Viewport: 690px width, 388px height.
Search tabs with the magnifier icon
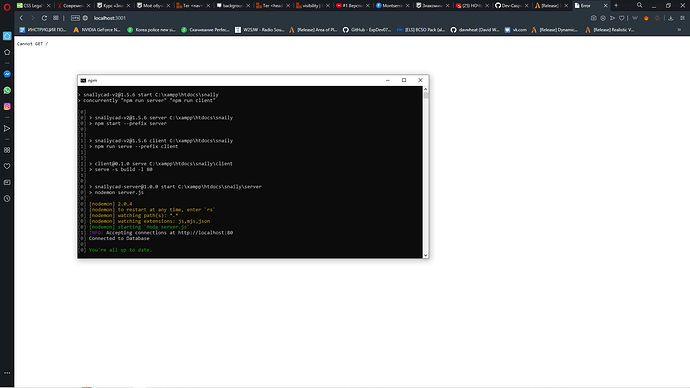click(x=639, y=5)
